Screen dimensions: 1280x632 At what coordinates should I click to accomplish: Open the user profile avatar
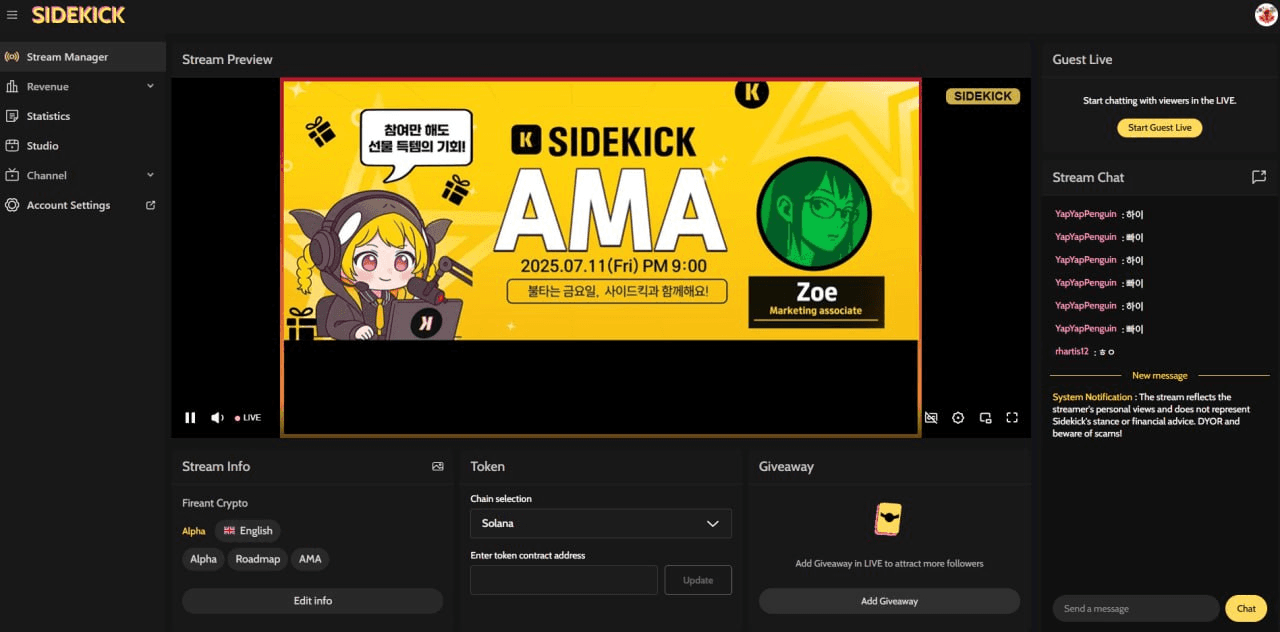click(1265, 14)
